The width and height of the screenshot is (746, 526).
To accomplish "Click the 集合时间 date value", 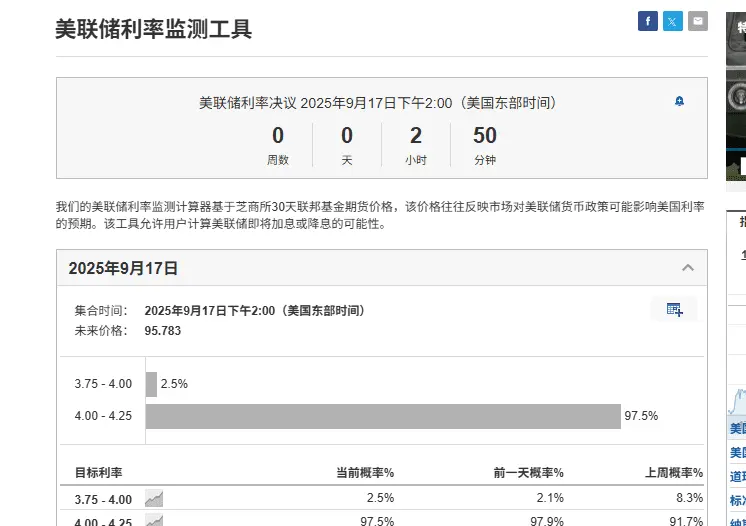I will tap(255, 311).
